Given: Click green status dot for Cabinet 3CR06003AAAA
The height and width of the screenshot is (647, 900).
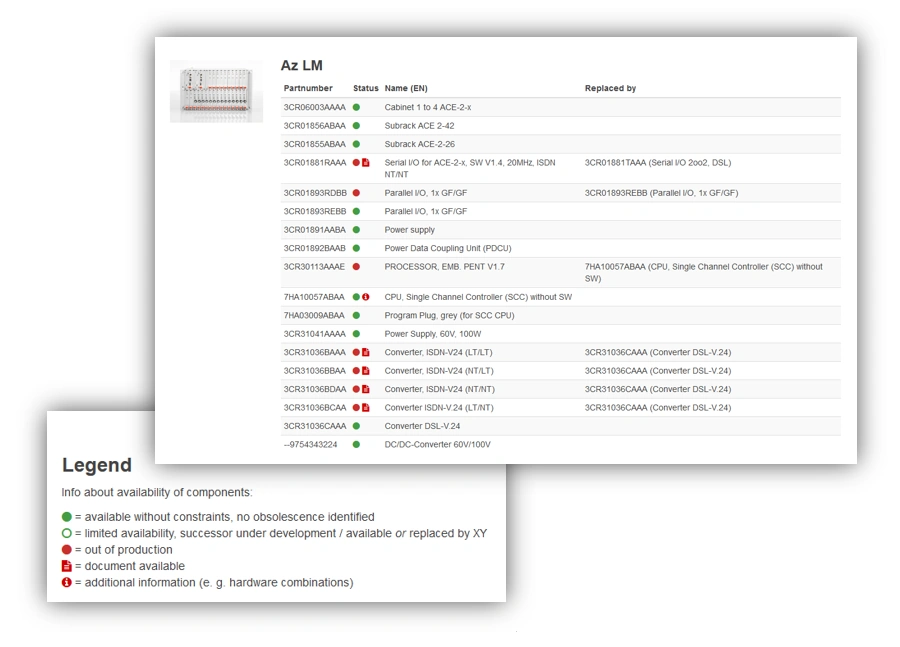Looking at the screenshot, I should click(x=356, y=107).
